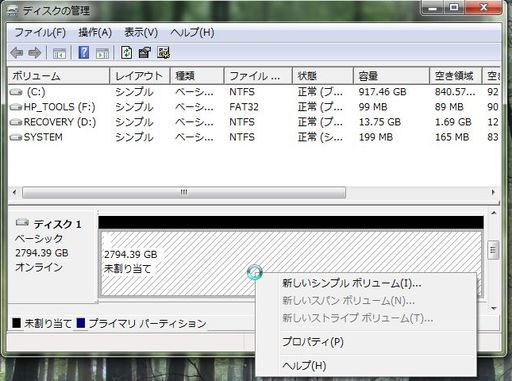Click the vertical scrollbar thumb in disk pane
This screenshot has width=512, height=381.
point(493,250)
